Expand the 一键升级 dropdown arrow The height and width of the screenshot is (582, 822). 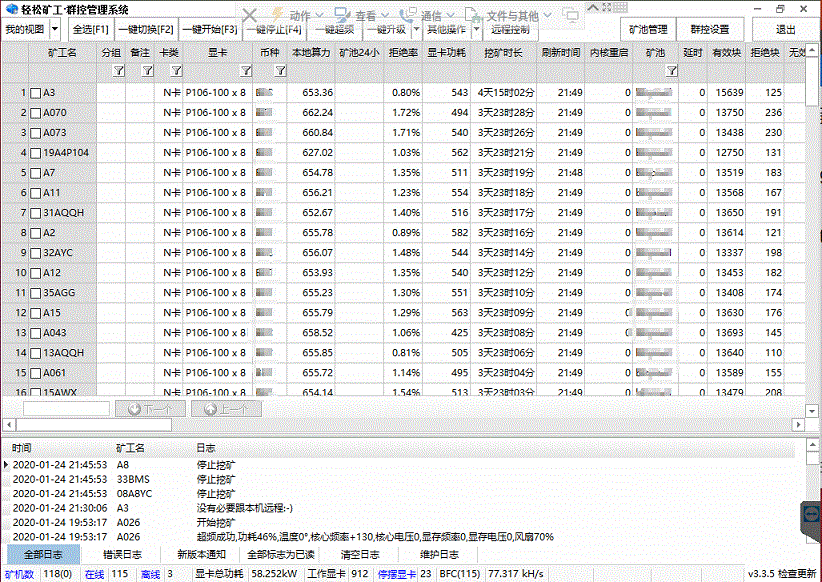click(x=416, y=29)
